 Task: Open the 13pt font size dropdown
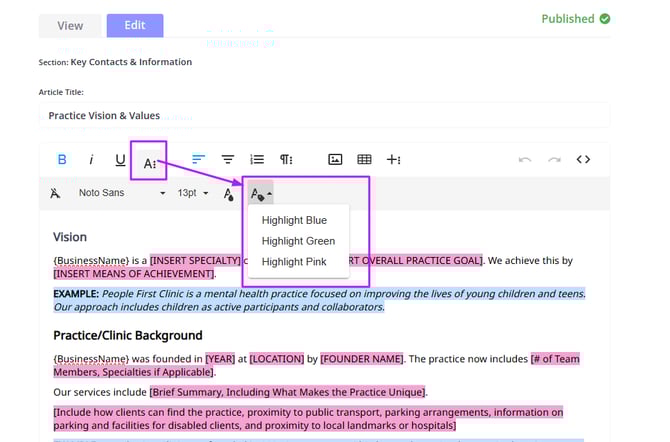[192, 193]
